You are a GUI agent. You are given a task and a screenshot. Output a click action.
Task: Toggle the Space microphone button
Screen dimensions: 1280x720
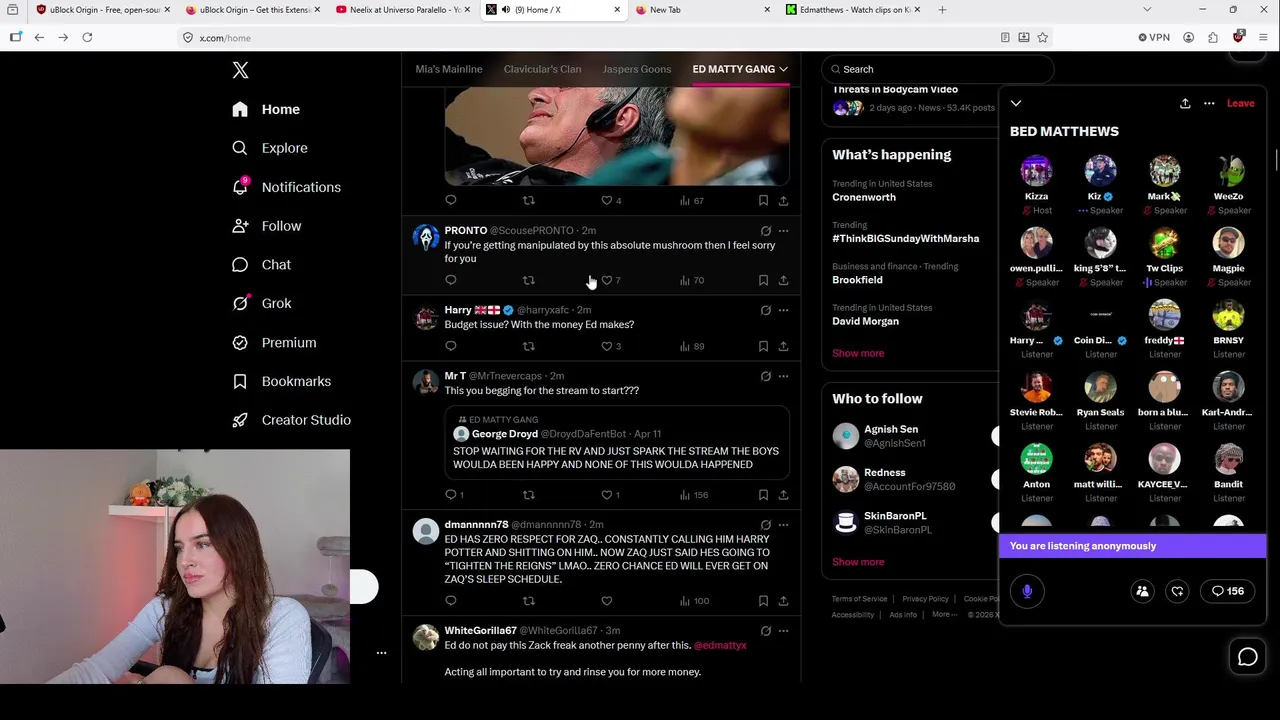(x=1027, y=591)
